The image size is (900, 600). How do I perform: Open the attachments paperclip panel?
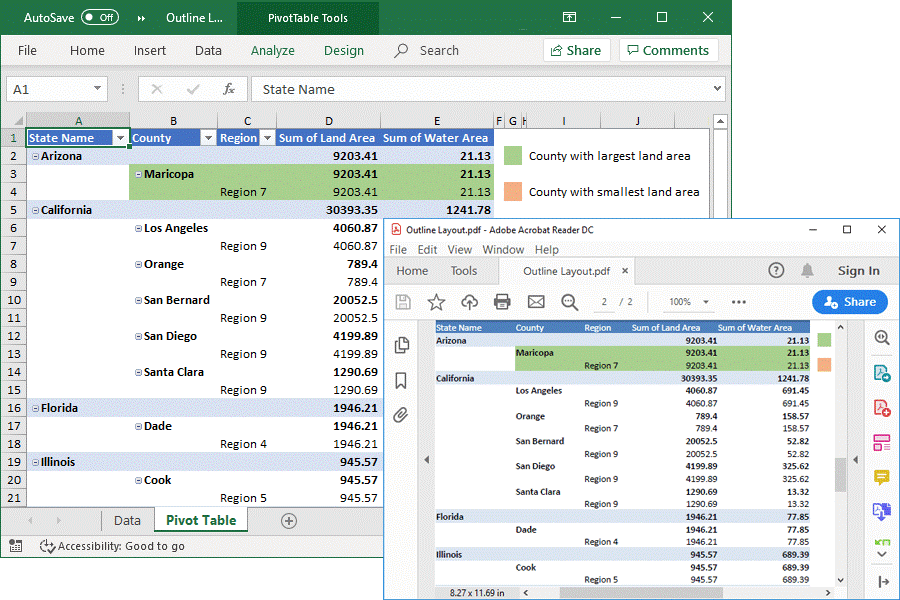402,414
